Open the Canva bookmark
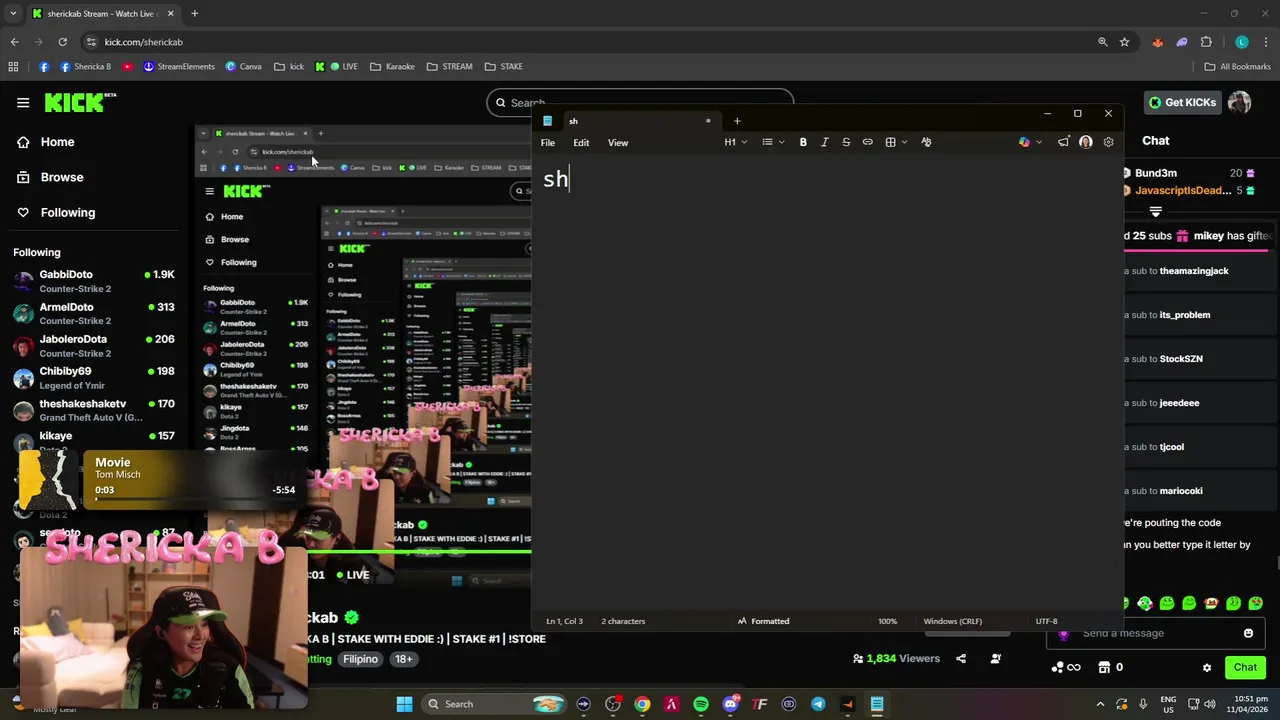 (244, 66)
